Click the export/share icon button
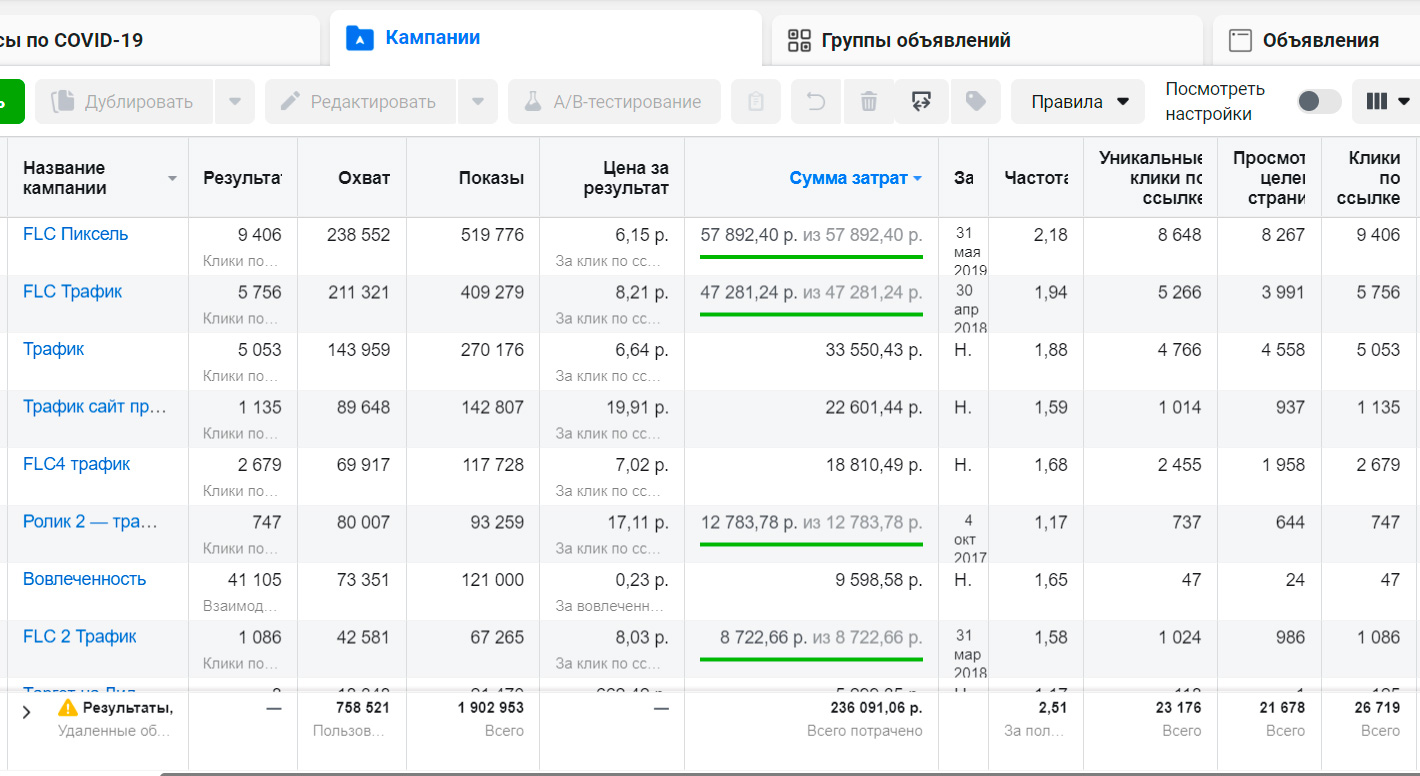This screenshot has width=1420, height=776. 922,102
